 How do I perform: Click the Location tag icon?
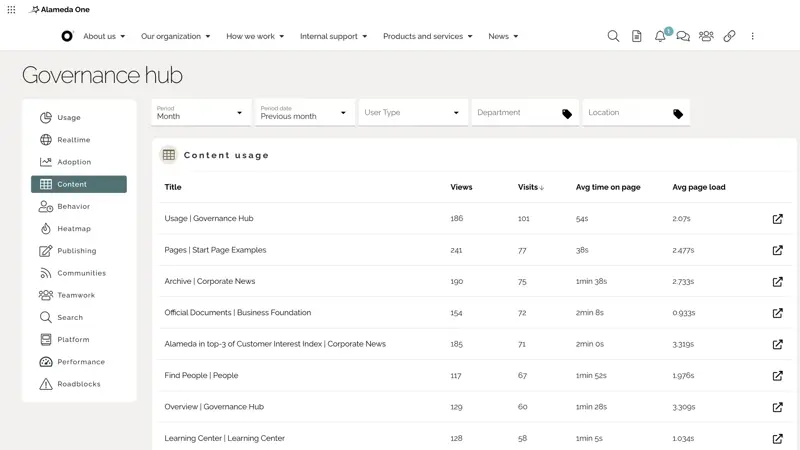678,114
